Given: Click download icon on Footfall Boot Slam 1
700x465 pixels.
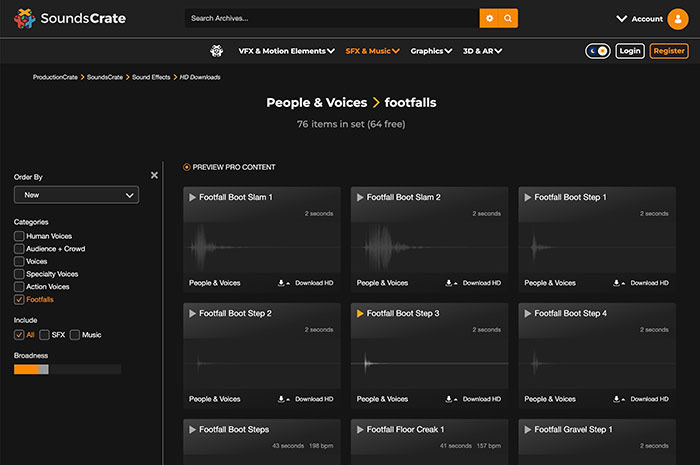Looking at the screenshot, I should 283,283.
